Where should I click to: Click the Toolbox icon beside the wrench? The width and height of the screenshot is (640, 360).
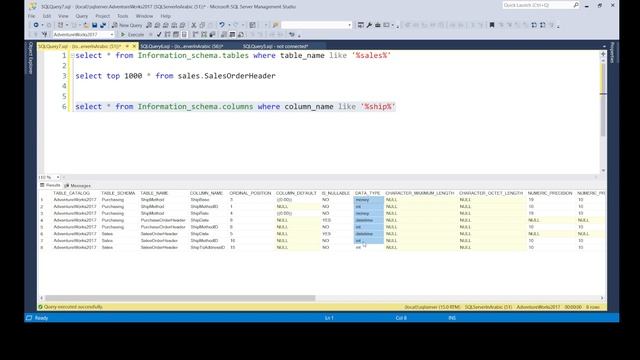click(378, 25)
